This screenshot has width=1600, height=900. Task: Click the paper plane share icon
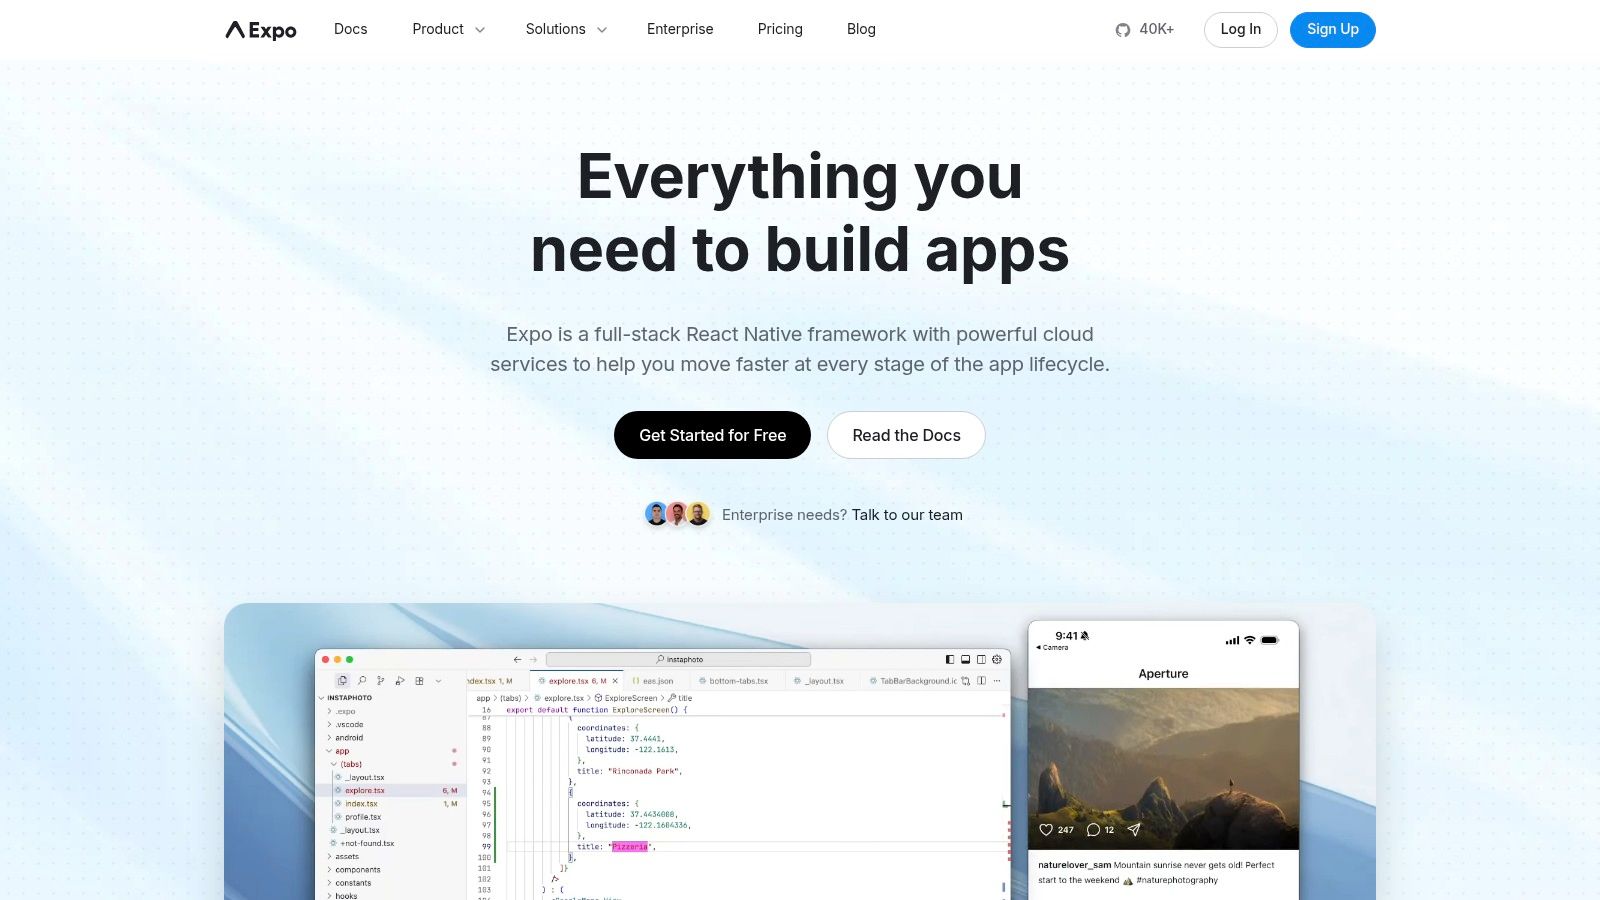point(1134,830)
